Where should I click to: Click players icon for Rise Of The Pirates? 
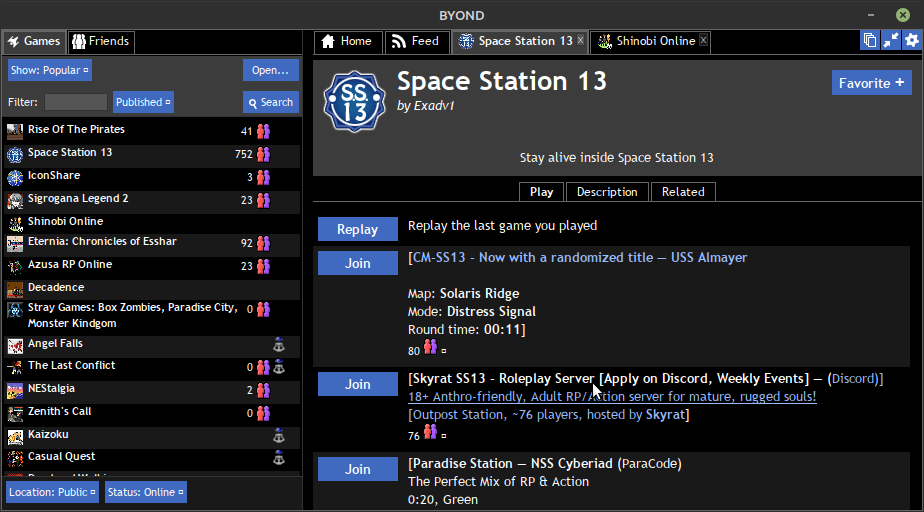pos(263,131)
